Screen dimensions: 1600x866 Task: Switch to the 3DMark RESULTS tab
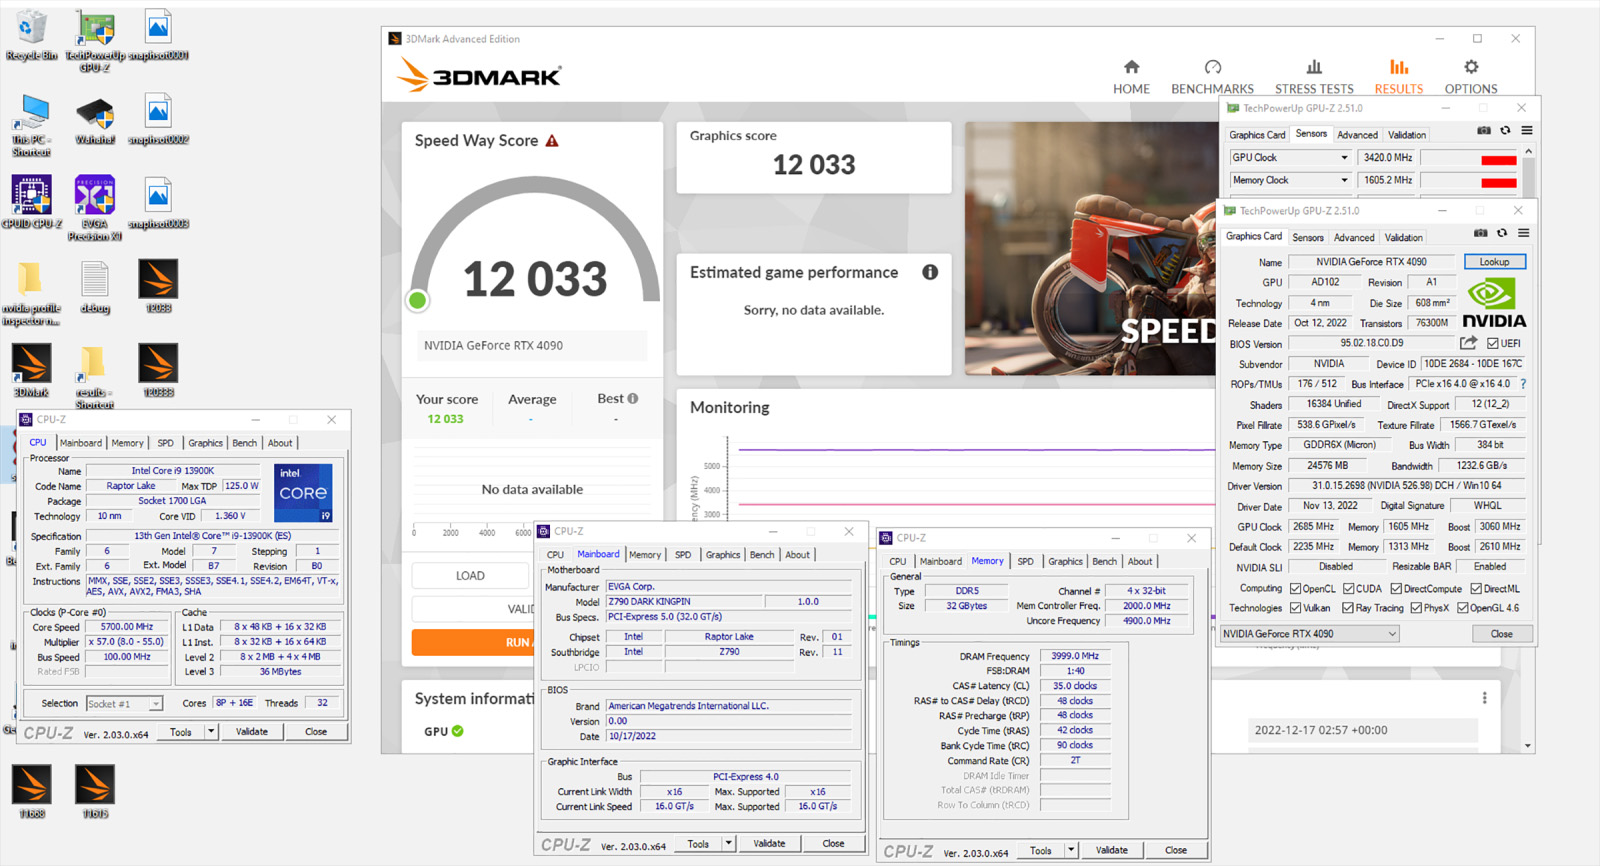click(x=1398, y=77)
